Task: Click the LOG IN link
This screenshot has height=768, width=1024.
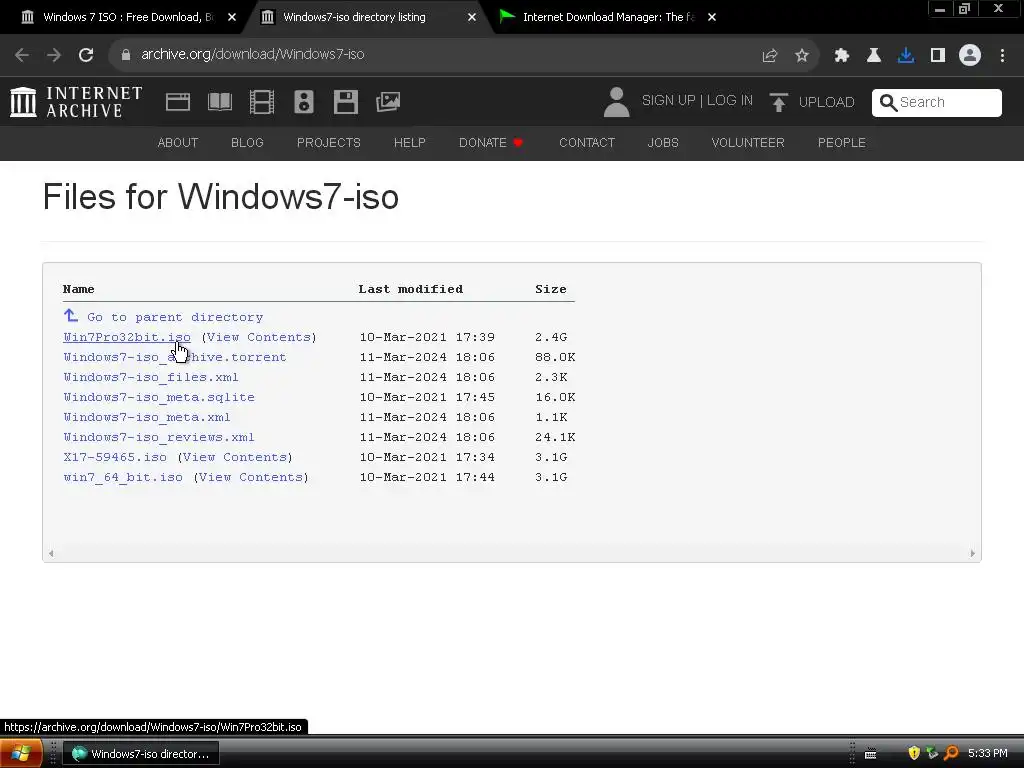Action: 729,101
